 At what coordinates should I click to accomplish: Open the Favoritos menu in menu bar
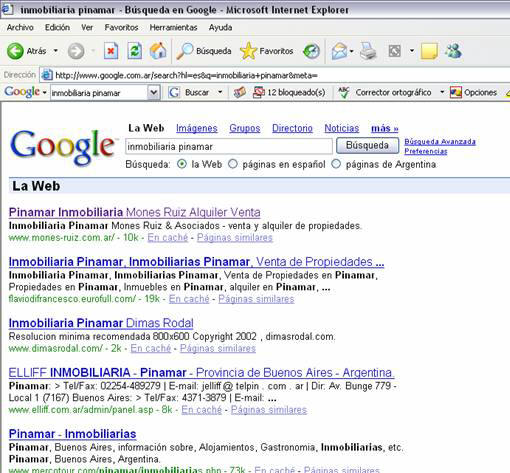tap(121, 28)
